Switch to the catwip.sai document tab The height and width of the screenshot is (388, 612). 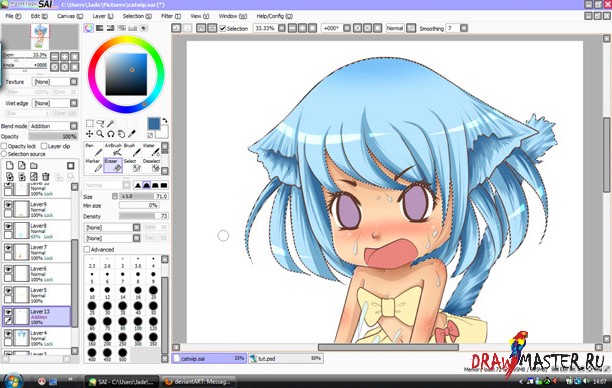click(x=209, y=358)
